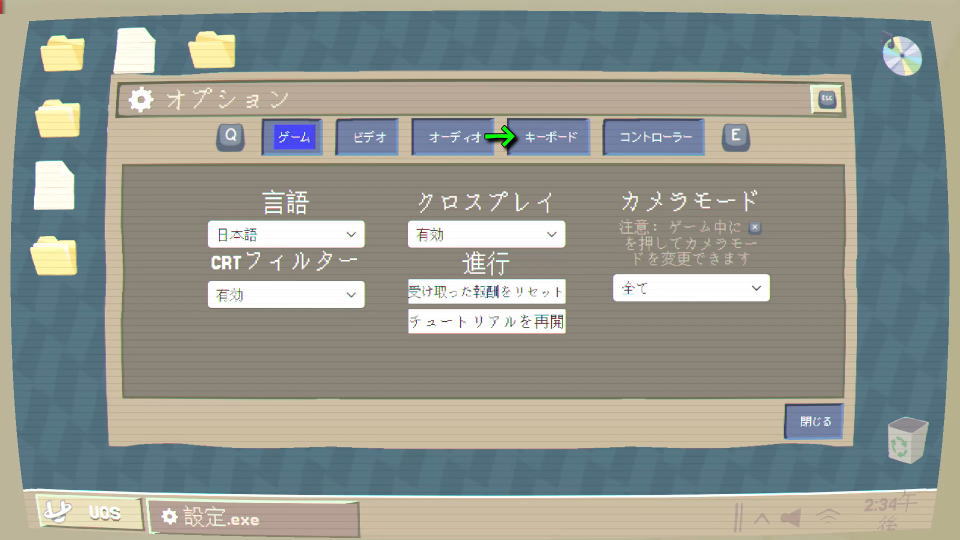
Task: Click the Wi-Fi signal icon in tray
Action: (x=827, y=517)
